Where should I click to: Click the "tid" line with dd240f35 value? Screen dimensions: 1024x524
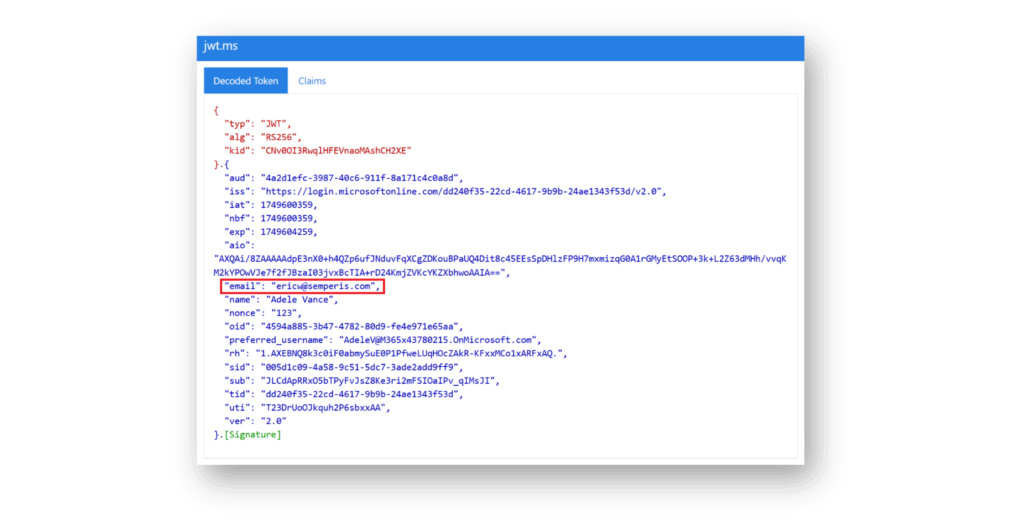click(344, 395)
